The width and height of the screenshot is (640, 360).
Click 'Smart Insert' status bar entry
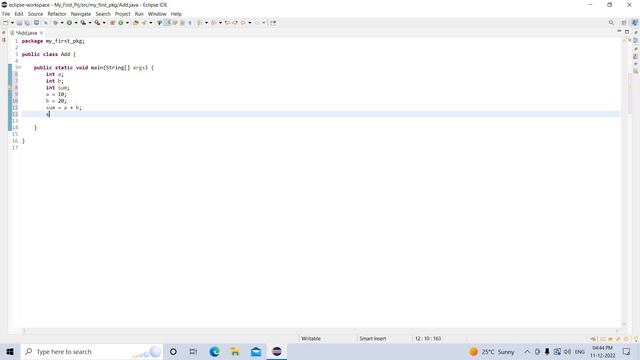point(373,339)
